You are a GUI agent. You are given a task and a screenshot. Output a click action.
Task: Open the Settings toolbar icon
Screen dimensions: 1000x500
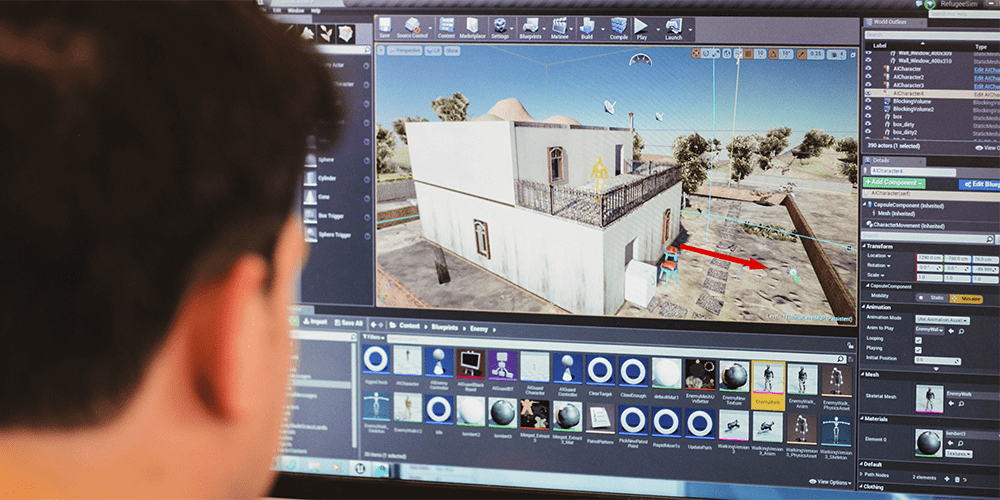[501, 28]
